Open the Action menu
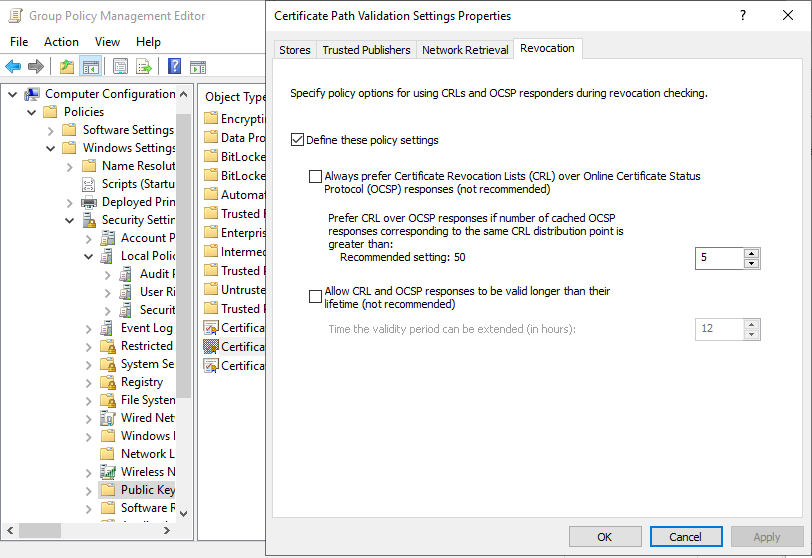Image resolution: width=812 pixels, height=558 pixels. coord(61,42)
